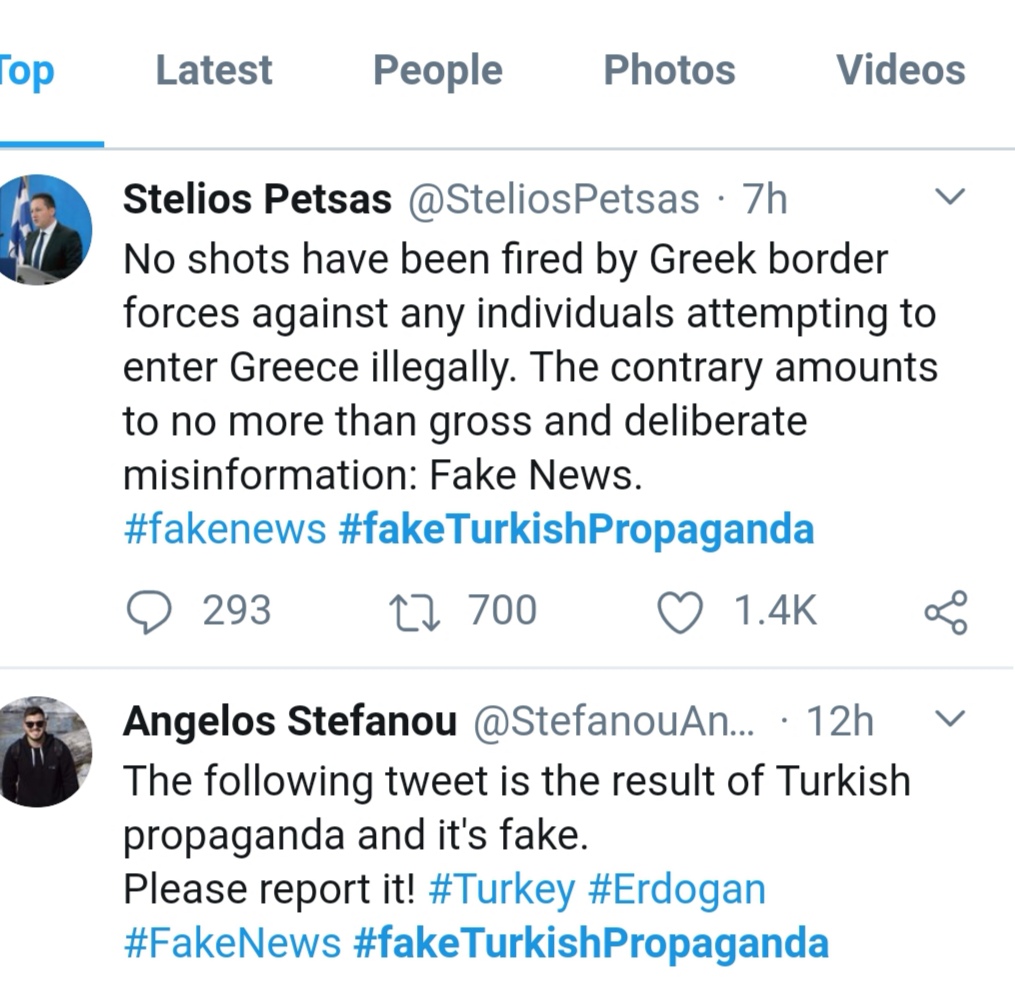
Task: Show the Photos tab
Action: (669, 71)
